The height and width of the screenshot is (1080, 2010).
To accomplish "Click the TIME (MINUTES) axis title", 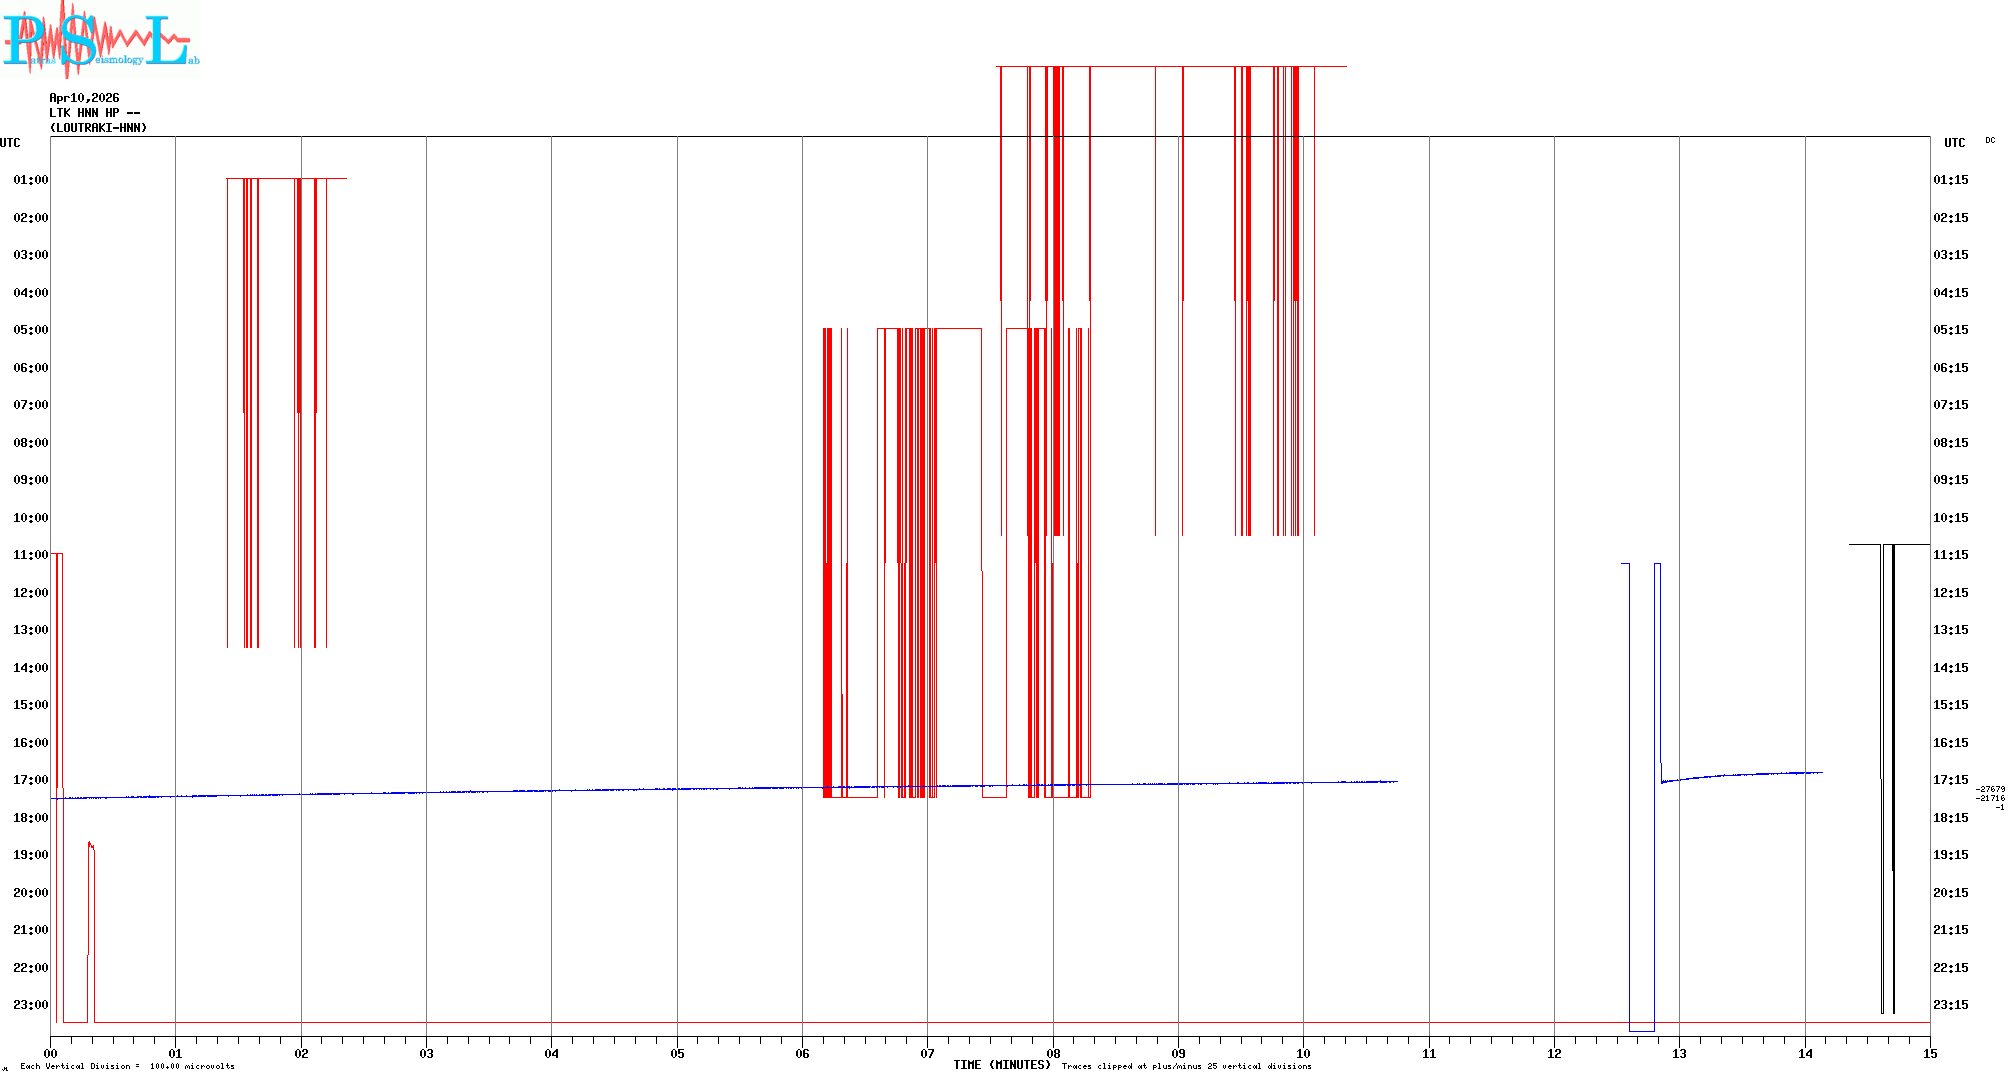I will coord(1001,1065).
